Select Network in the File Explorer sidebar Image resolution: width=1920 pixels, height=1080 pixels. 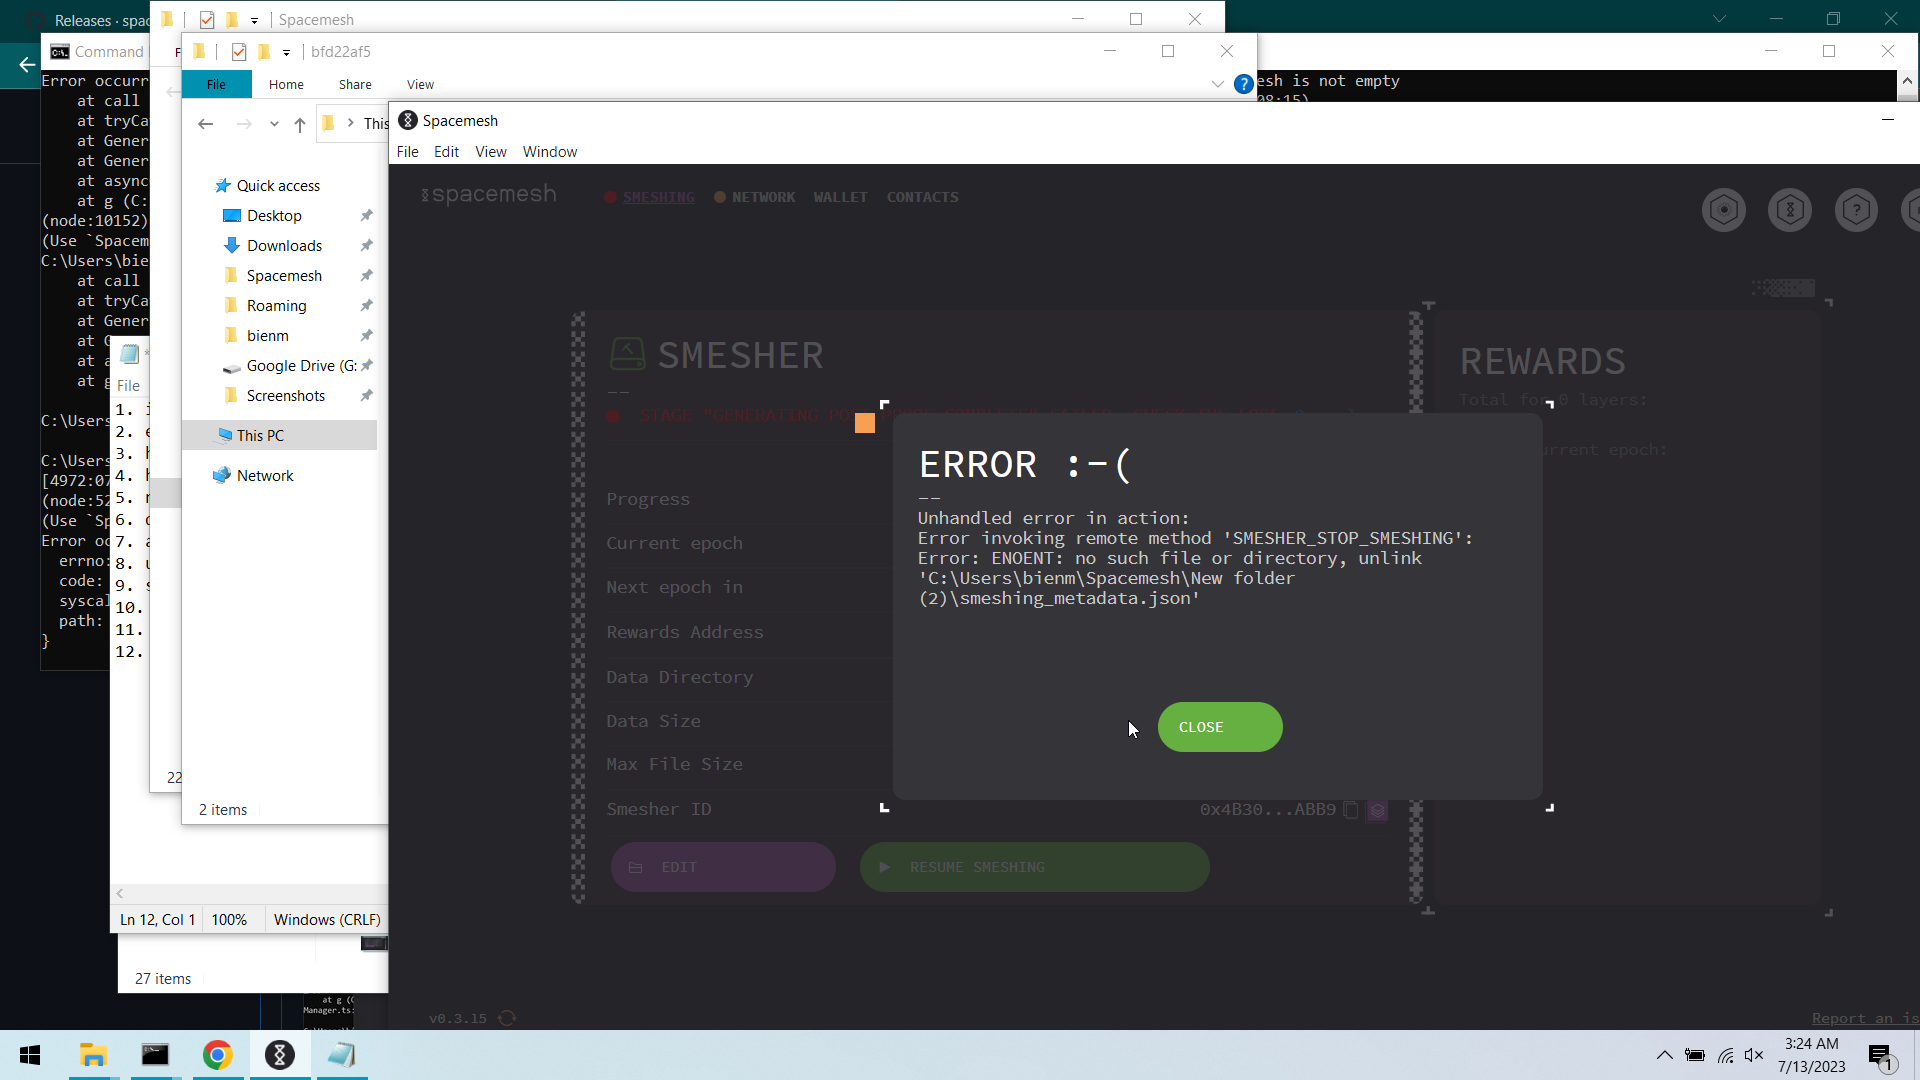[264, 475]
